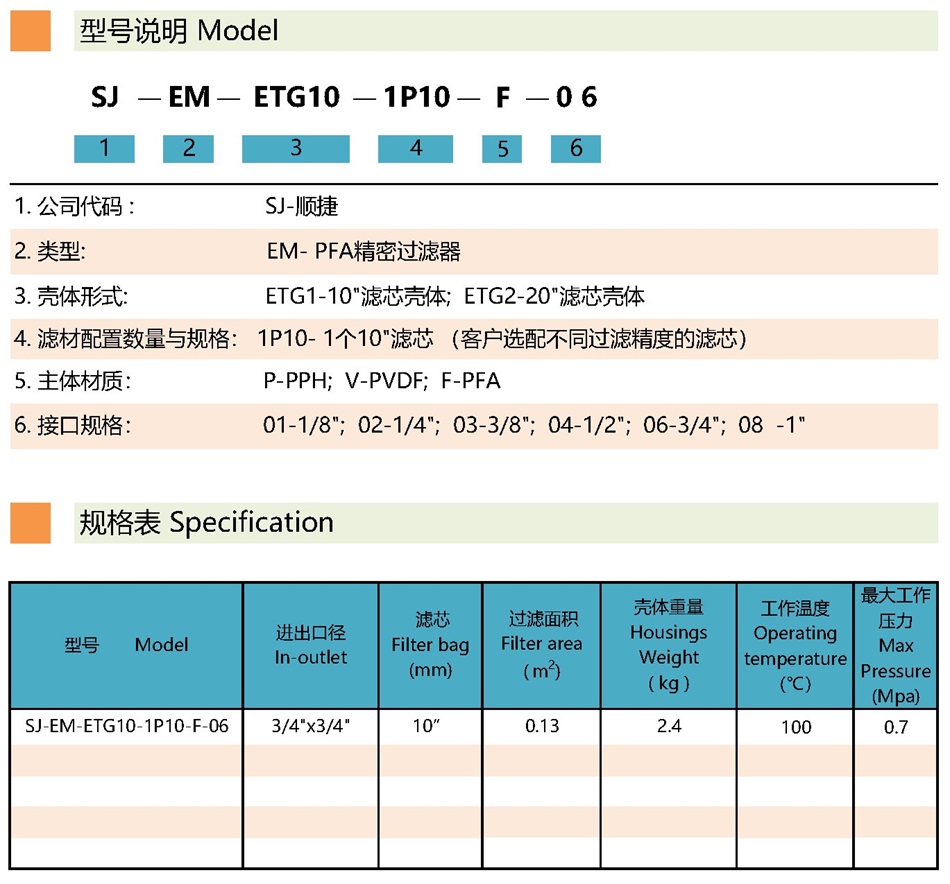Image resolution: width=950 pixels, height=884 pixels.
Task: Select the 公司代码 row with SJ-顺捷
Action: pyautogui.click(x=300, y=207)
